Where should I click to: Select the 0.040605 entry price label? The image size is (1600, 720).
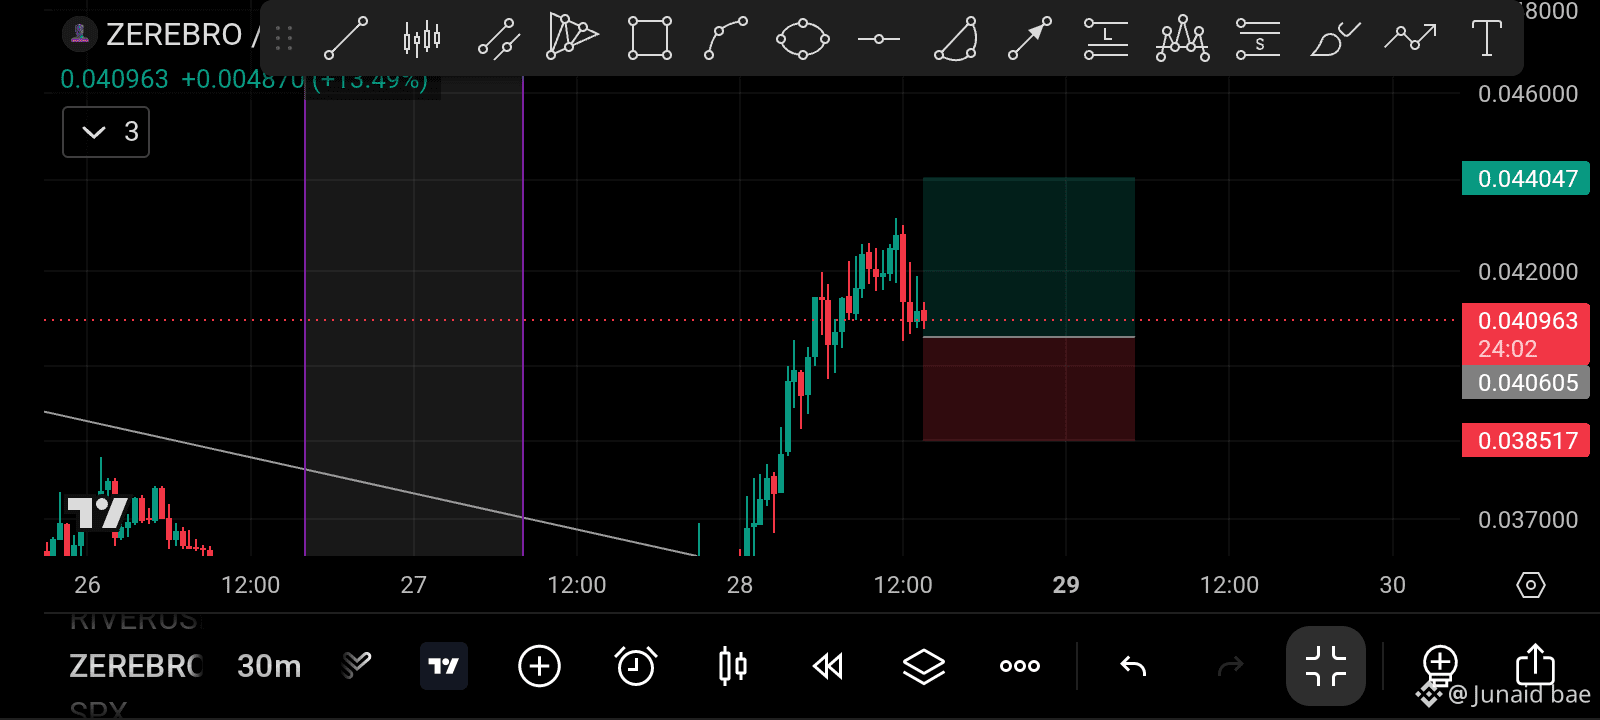(x=1526, y=383)
